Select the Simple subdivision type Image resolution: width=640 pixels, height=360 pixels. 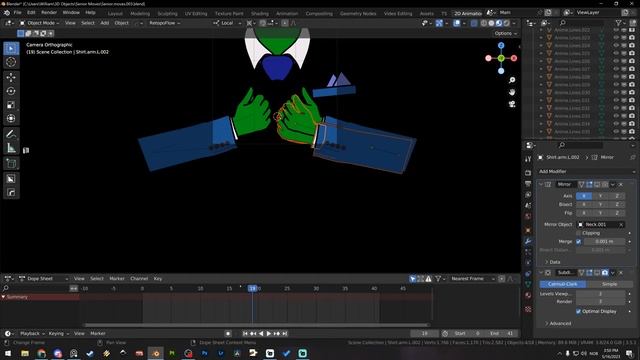[610, 284]
